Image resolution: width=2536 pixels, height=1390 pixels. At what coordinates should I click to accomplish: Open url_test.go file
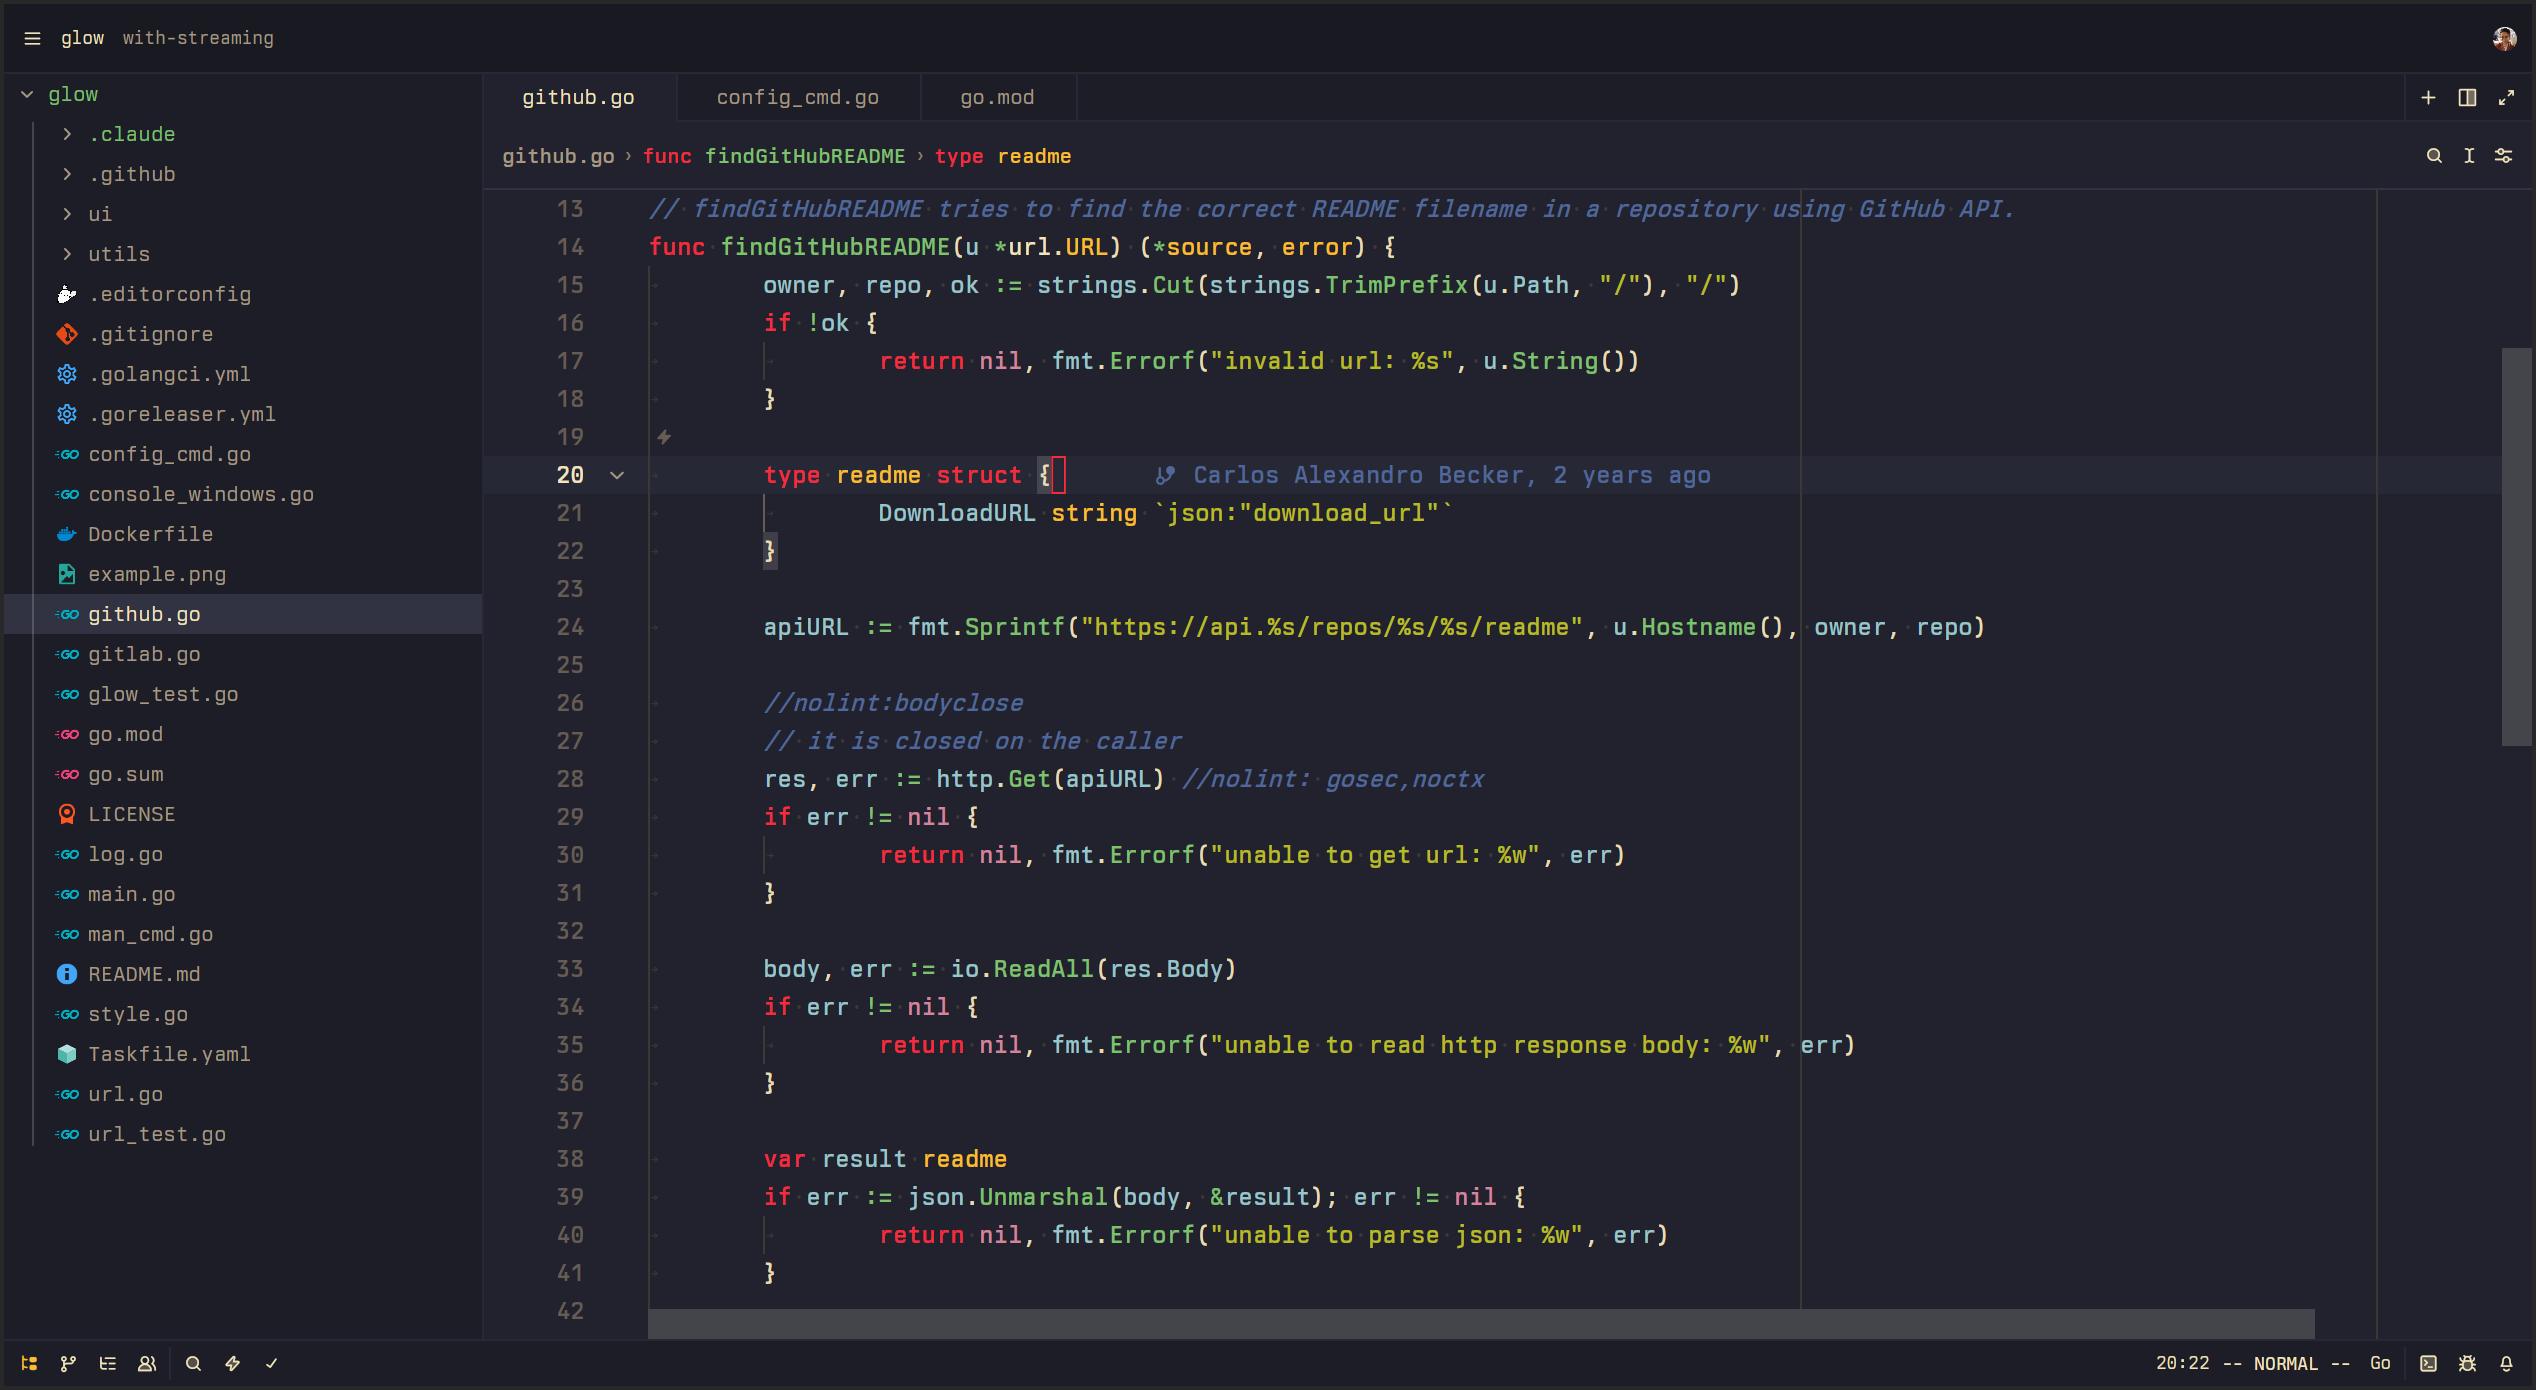click(245, 1134)
